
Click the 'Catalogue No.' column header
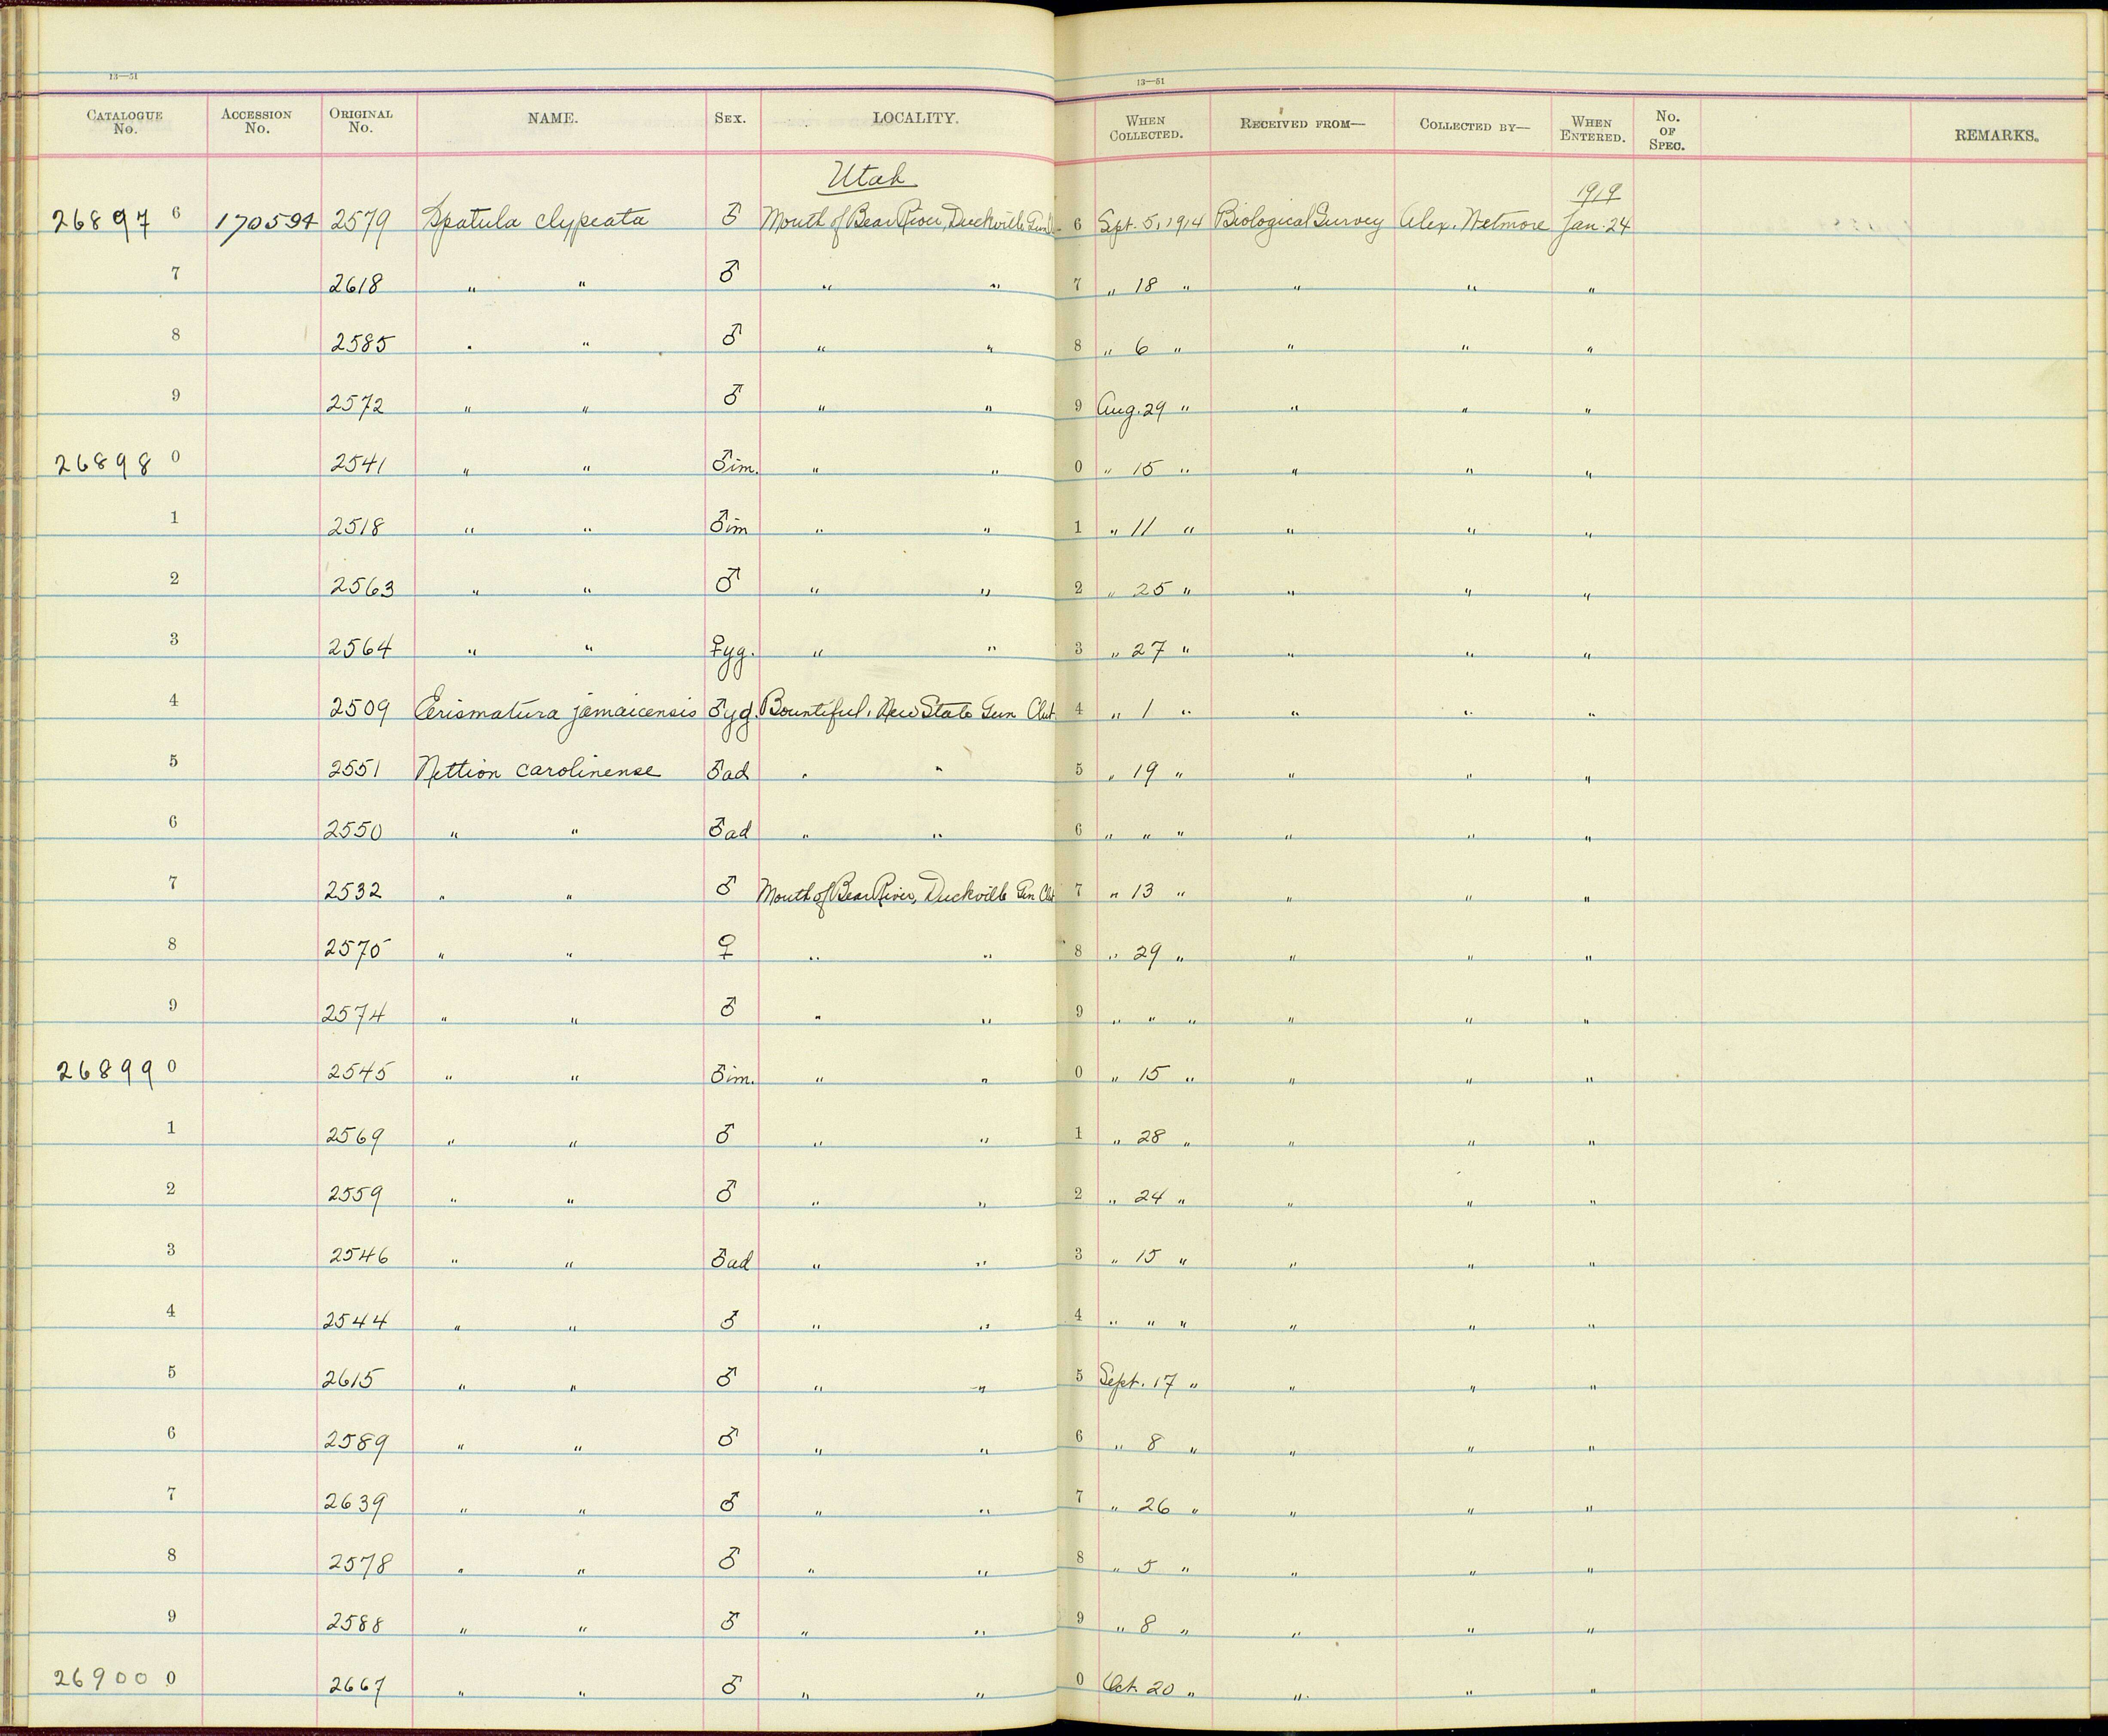(x=125, y=122)
